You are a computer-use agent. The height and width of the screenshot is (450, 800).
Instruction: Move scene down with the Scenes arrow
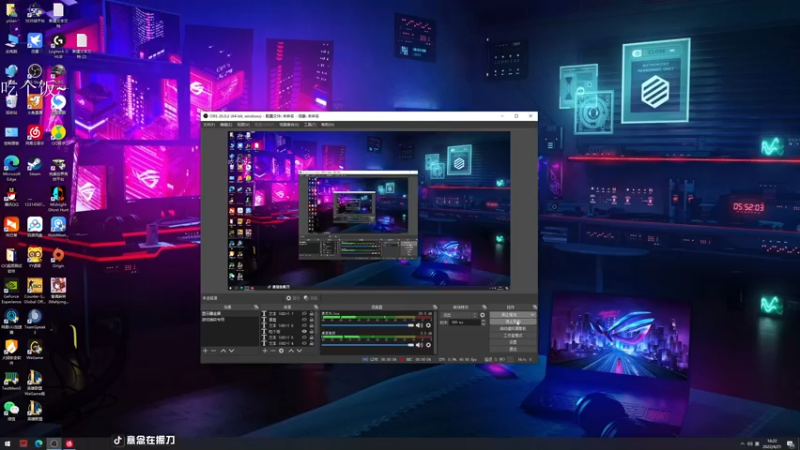click(232, 351)
